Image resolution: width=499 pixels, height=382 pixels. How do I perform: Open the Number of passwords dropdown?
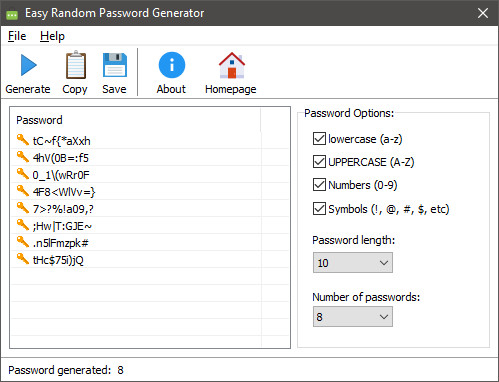pyautogui.click(x=353, y=317)
